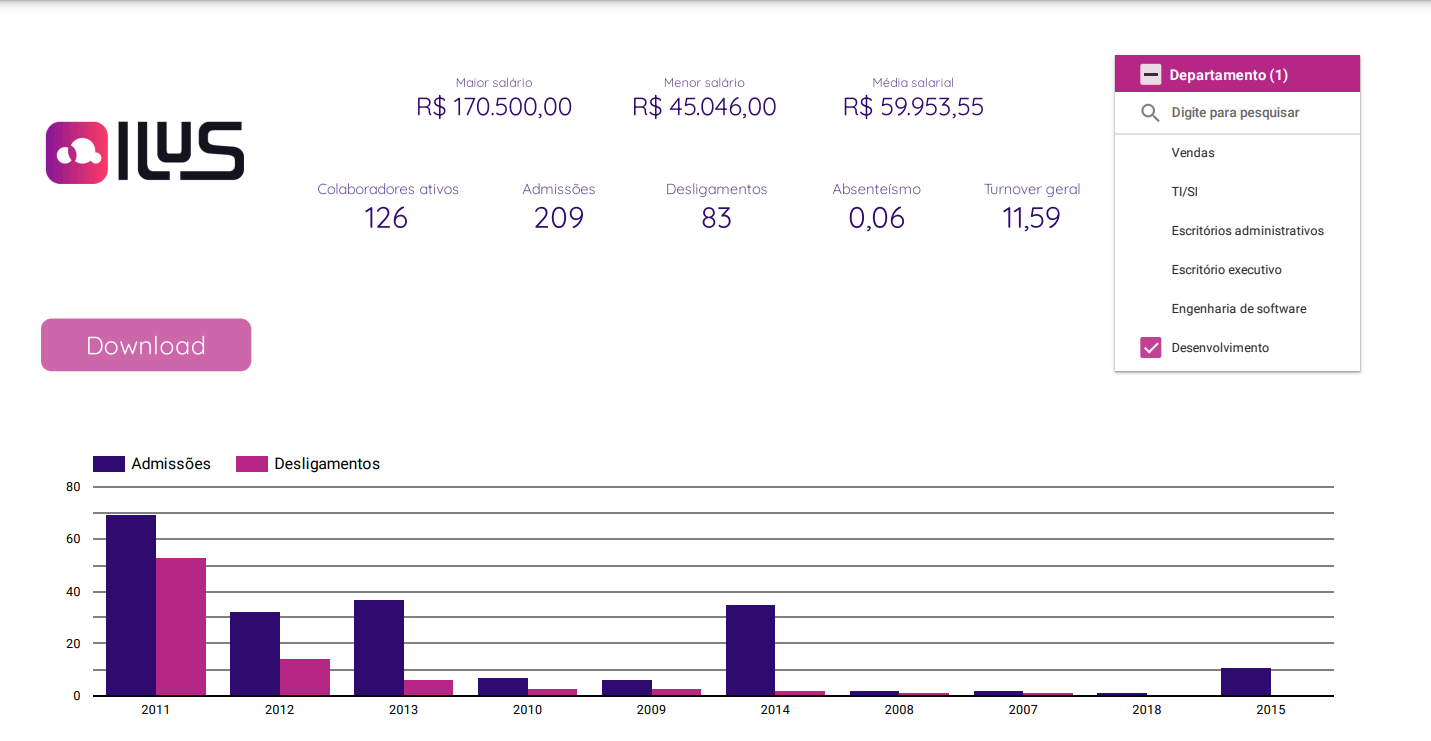Click the 2018 x-axis label
Viewport: 1431px width, 741px height.
pos(1147,710)
